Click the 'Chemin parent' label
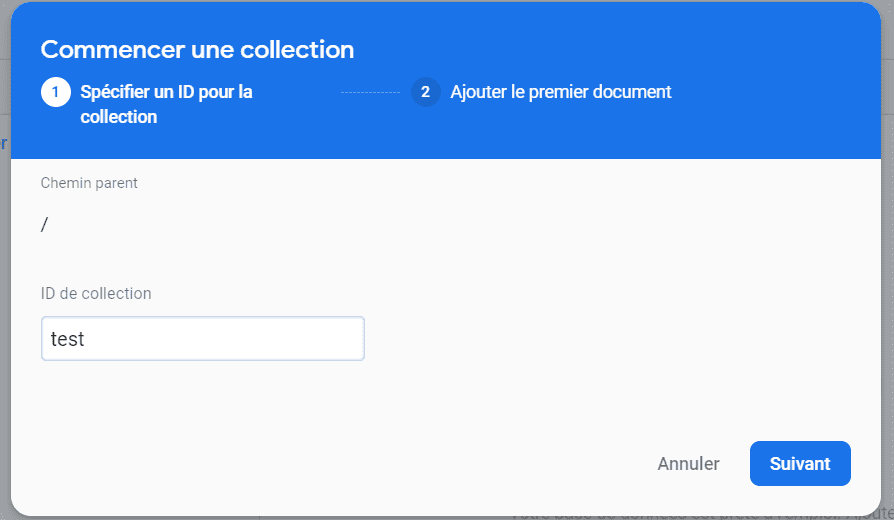 89,183
